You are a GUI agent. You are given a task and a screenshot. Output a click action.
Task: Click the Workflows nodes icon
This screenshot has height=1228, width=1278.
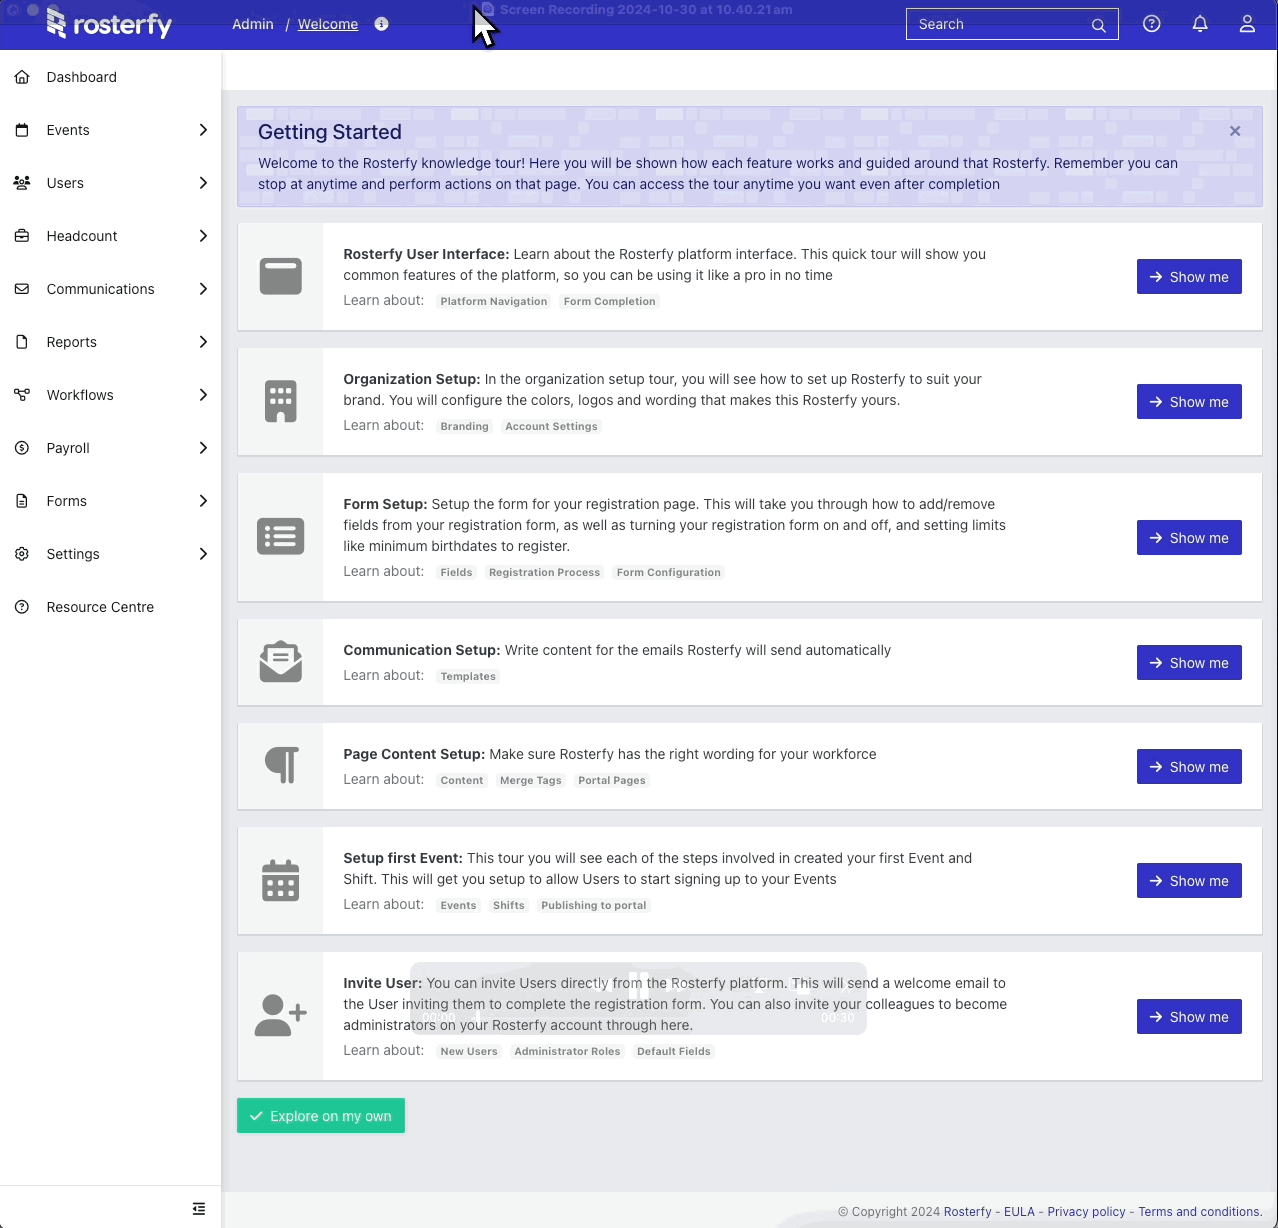click(x=22, y=395)
